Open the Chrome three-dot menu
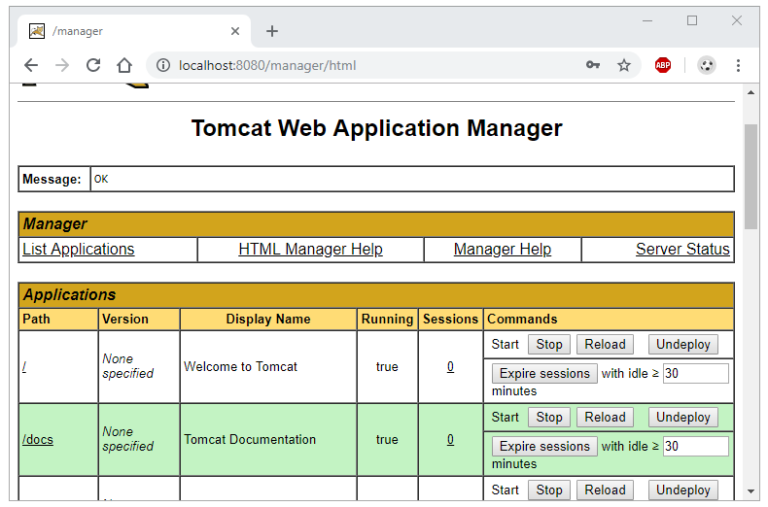This screenshot has height=507, width=768. coord(738,65)
